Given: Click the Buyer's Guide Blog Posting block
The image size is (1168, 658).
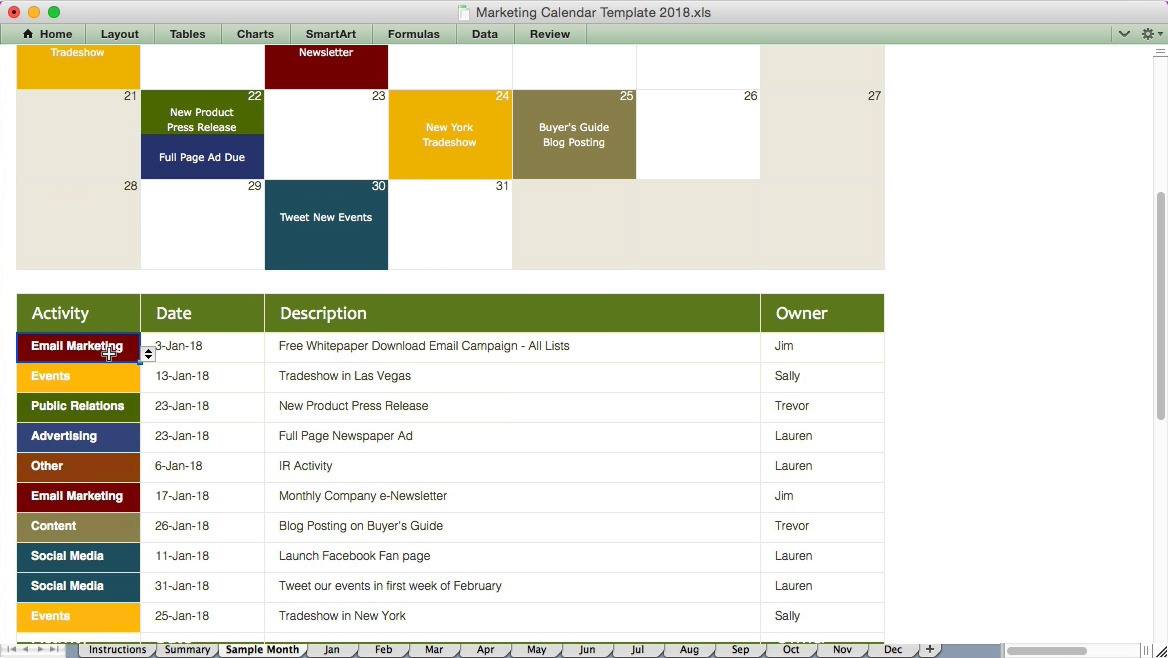Looking at the screenshot, I should coord(574,135).
